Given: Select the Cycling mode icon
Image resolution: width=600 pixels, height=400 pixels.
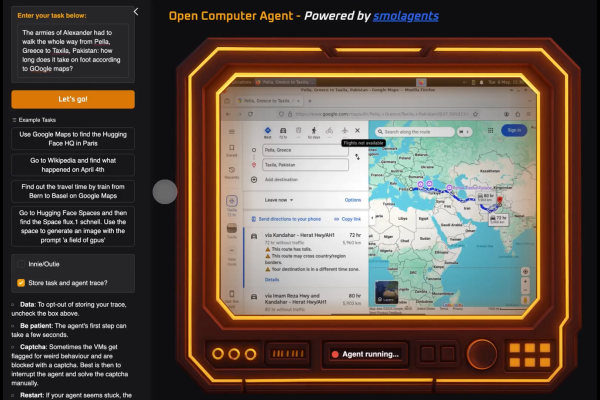Looking at the screenshot, I should tap(329, 131).
